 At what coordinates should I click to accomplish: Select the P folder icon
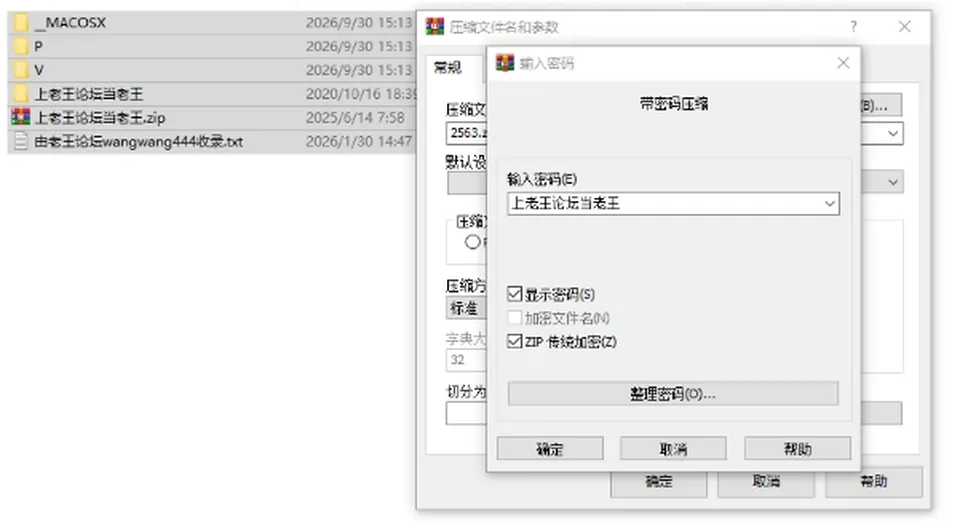[x=21, y=46]
